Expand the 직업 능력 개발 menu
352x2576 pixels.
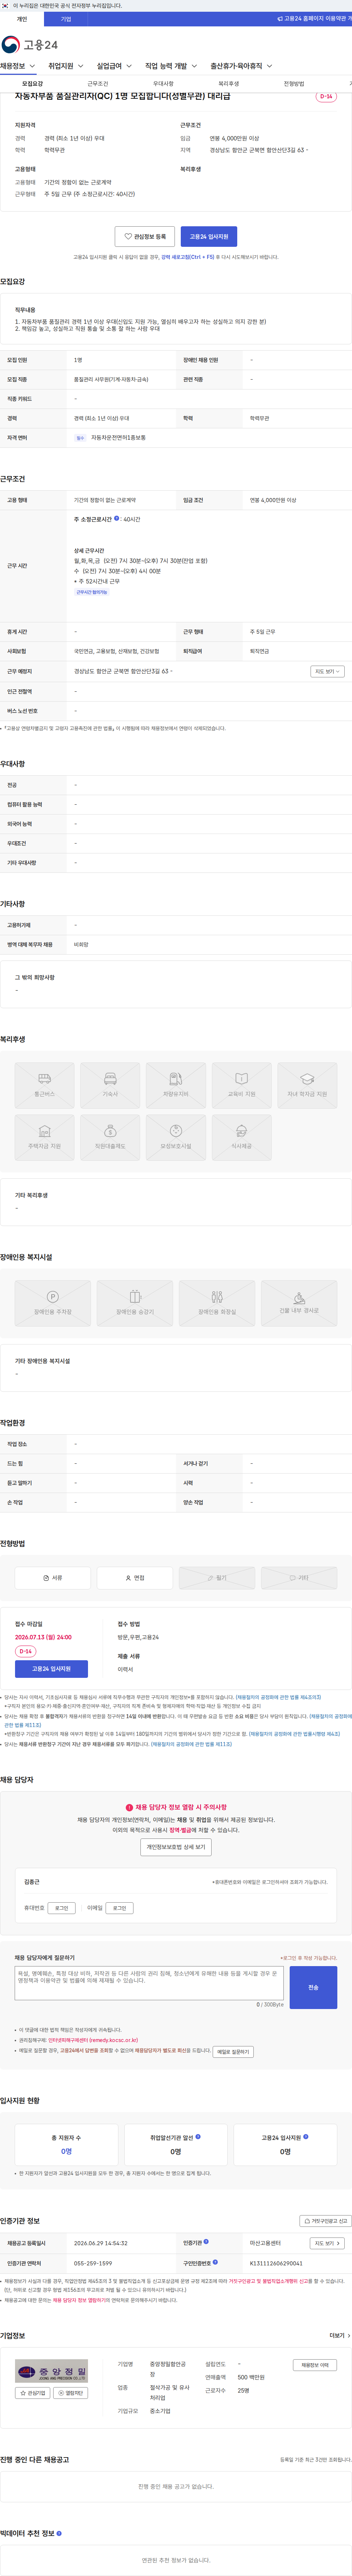[171, 66]
